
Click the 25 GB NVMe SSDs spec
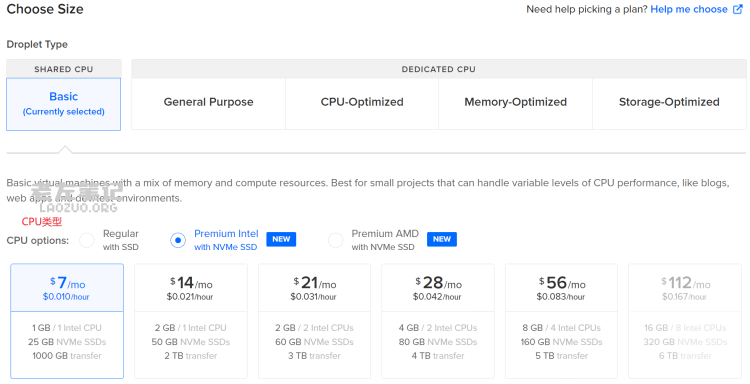pyautogui.click(x=67, y=342)
